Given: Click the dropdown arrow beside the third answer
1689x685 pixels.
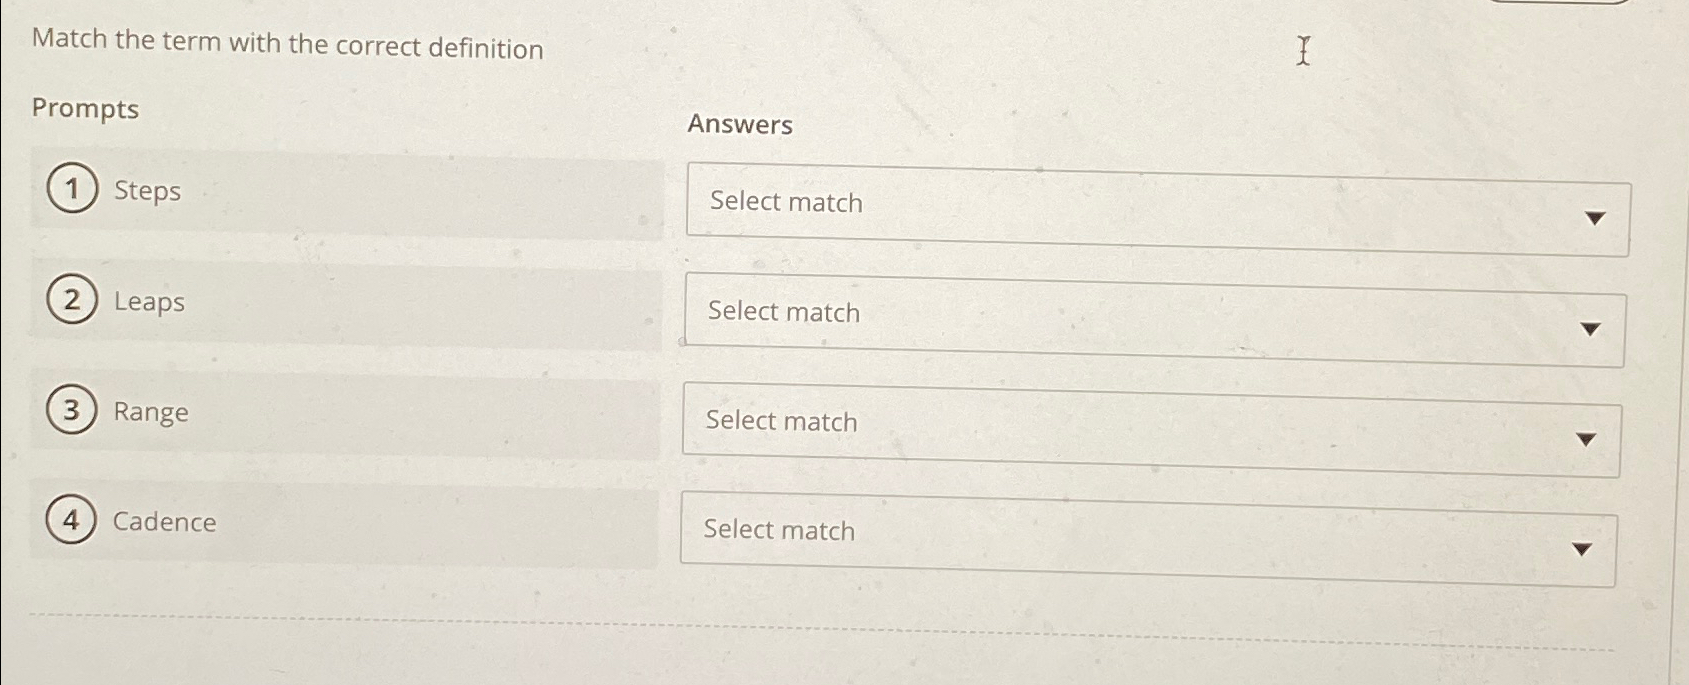Looking at the screenshot, I should pyautogui.click(x=1588, y=440).
